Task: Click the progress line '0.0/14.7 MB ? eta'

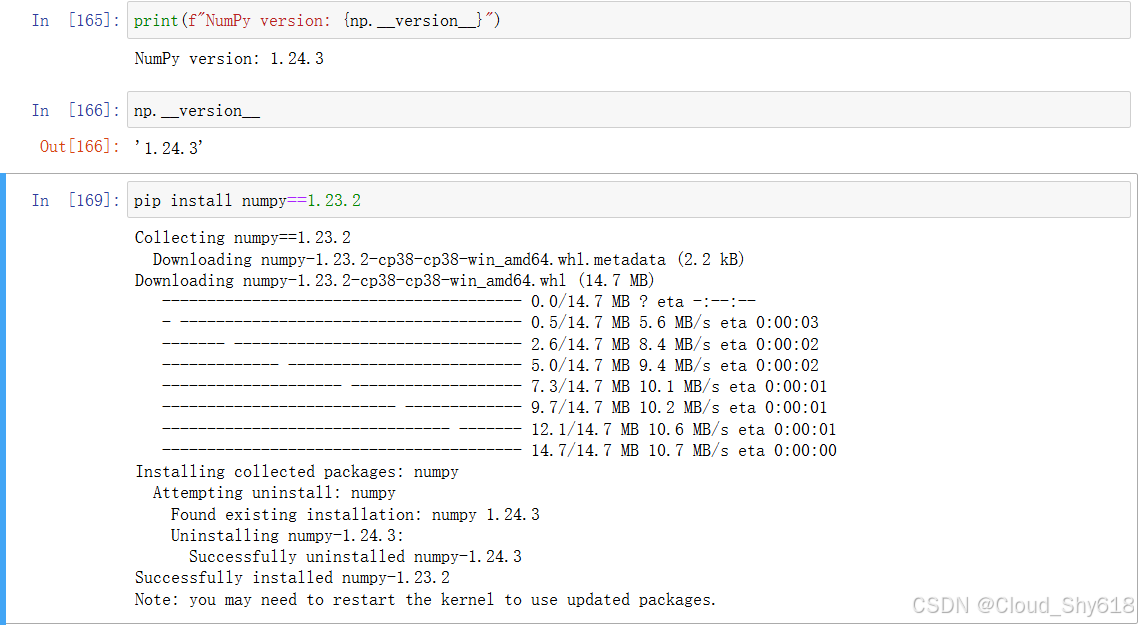Action: pyautogui.click(x=459, y=301)
